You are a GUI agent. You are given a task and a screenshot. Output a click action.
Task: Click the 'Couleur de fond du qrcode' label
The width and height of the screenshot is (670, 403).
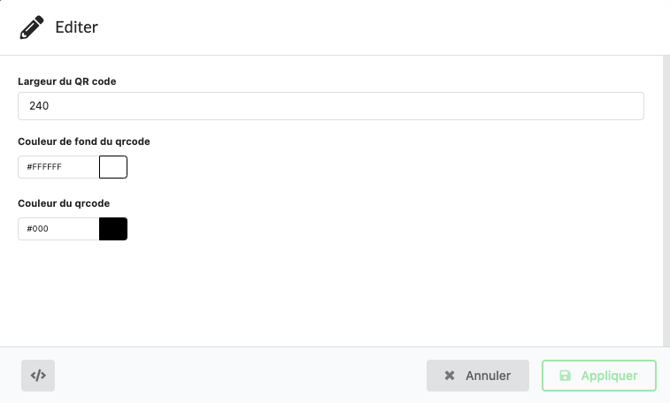coord(84,142)
